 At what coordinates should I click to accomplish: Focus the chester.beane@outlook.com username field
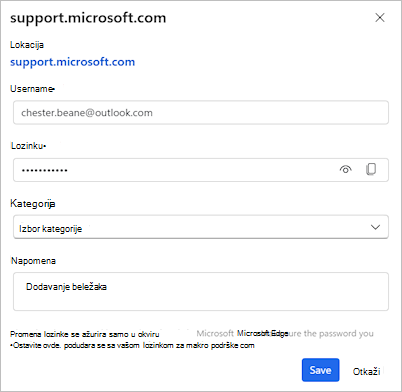(201, 113)
